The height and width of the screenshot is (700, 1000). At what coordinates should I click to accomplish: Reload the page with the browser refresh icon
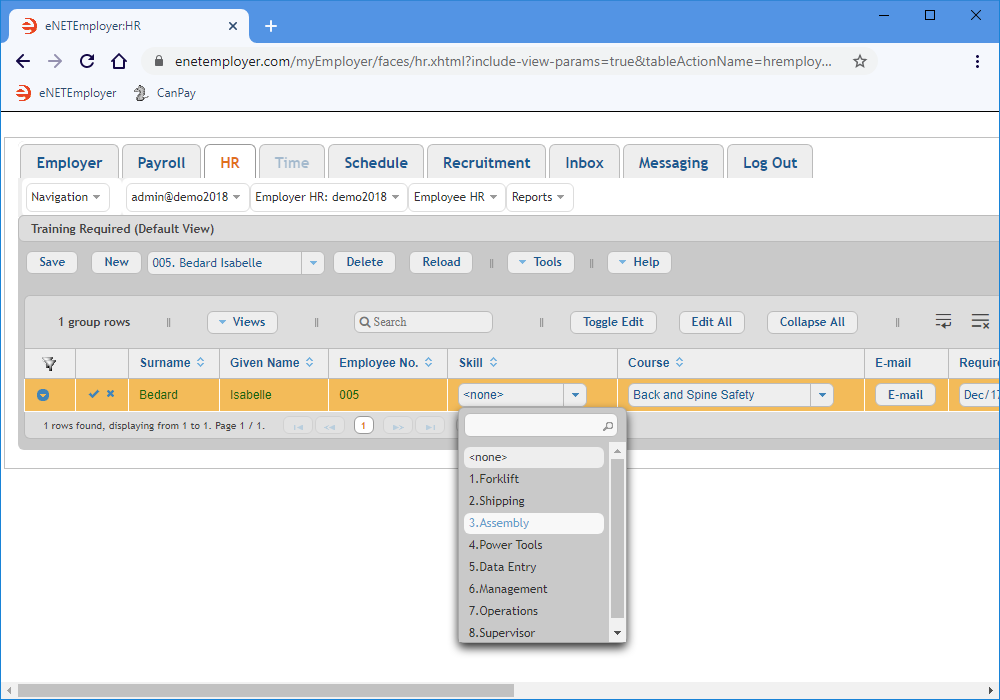point(87,61)
